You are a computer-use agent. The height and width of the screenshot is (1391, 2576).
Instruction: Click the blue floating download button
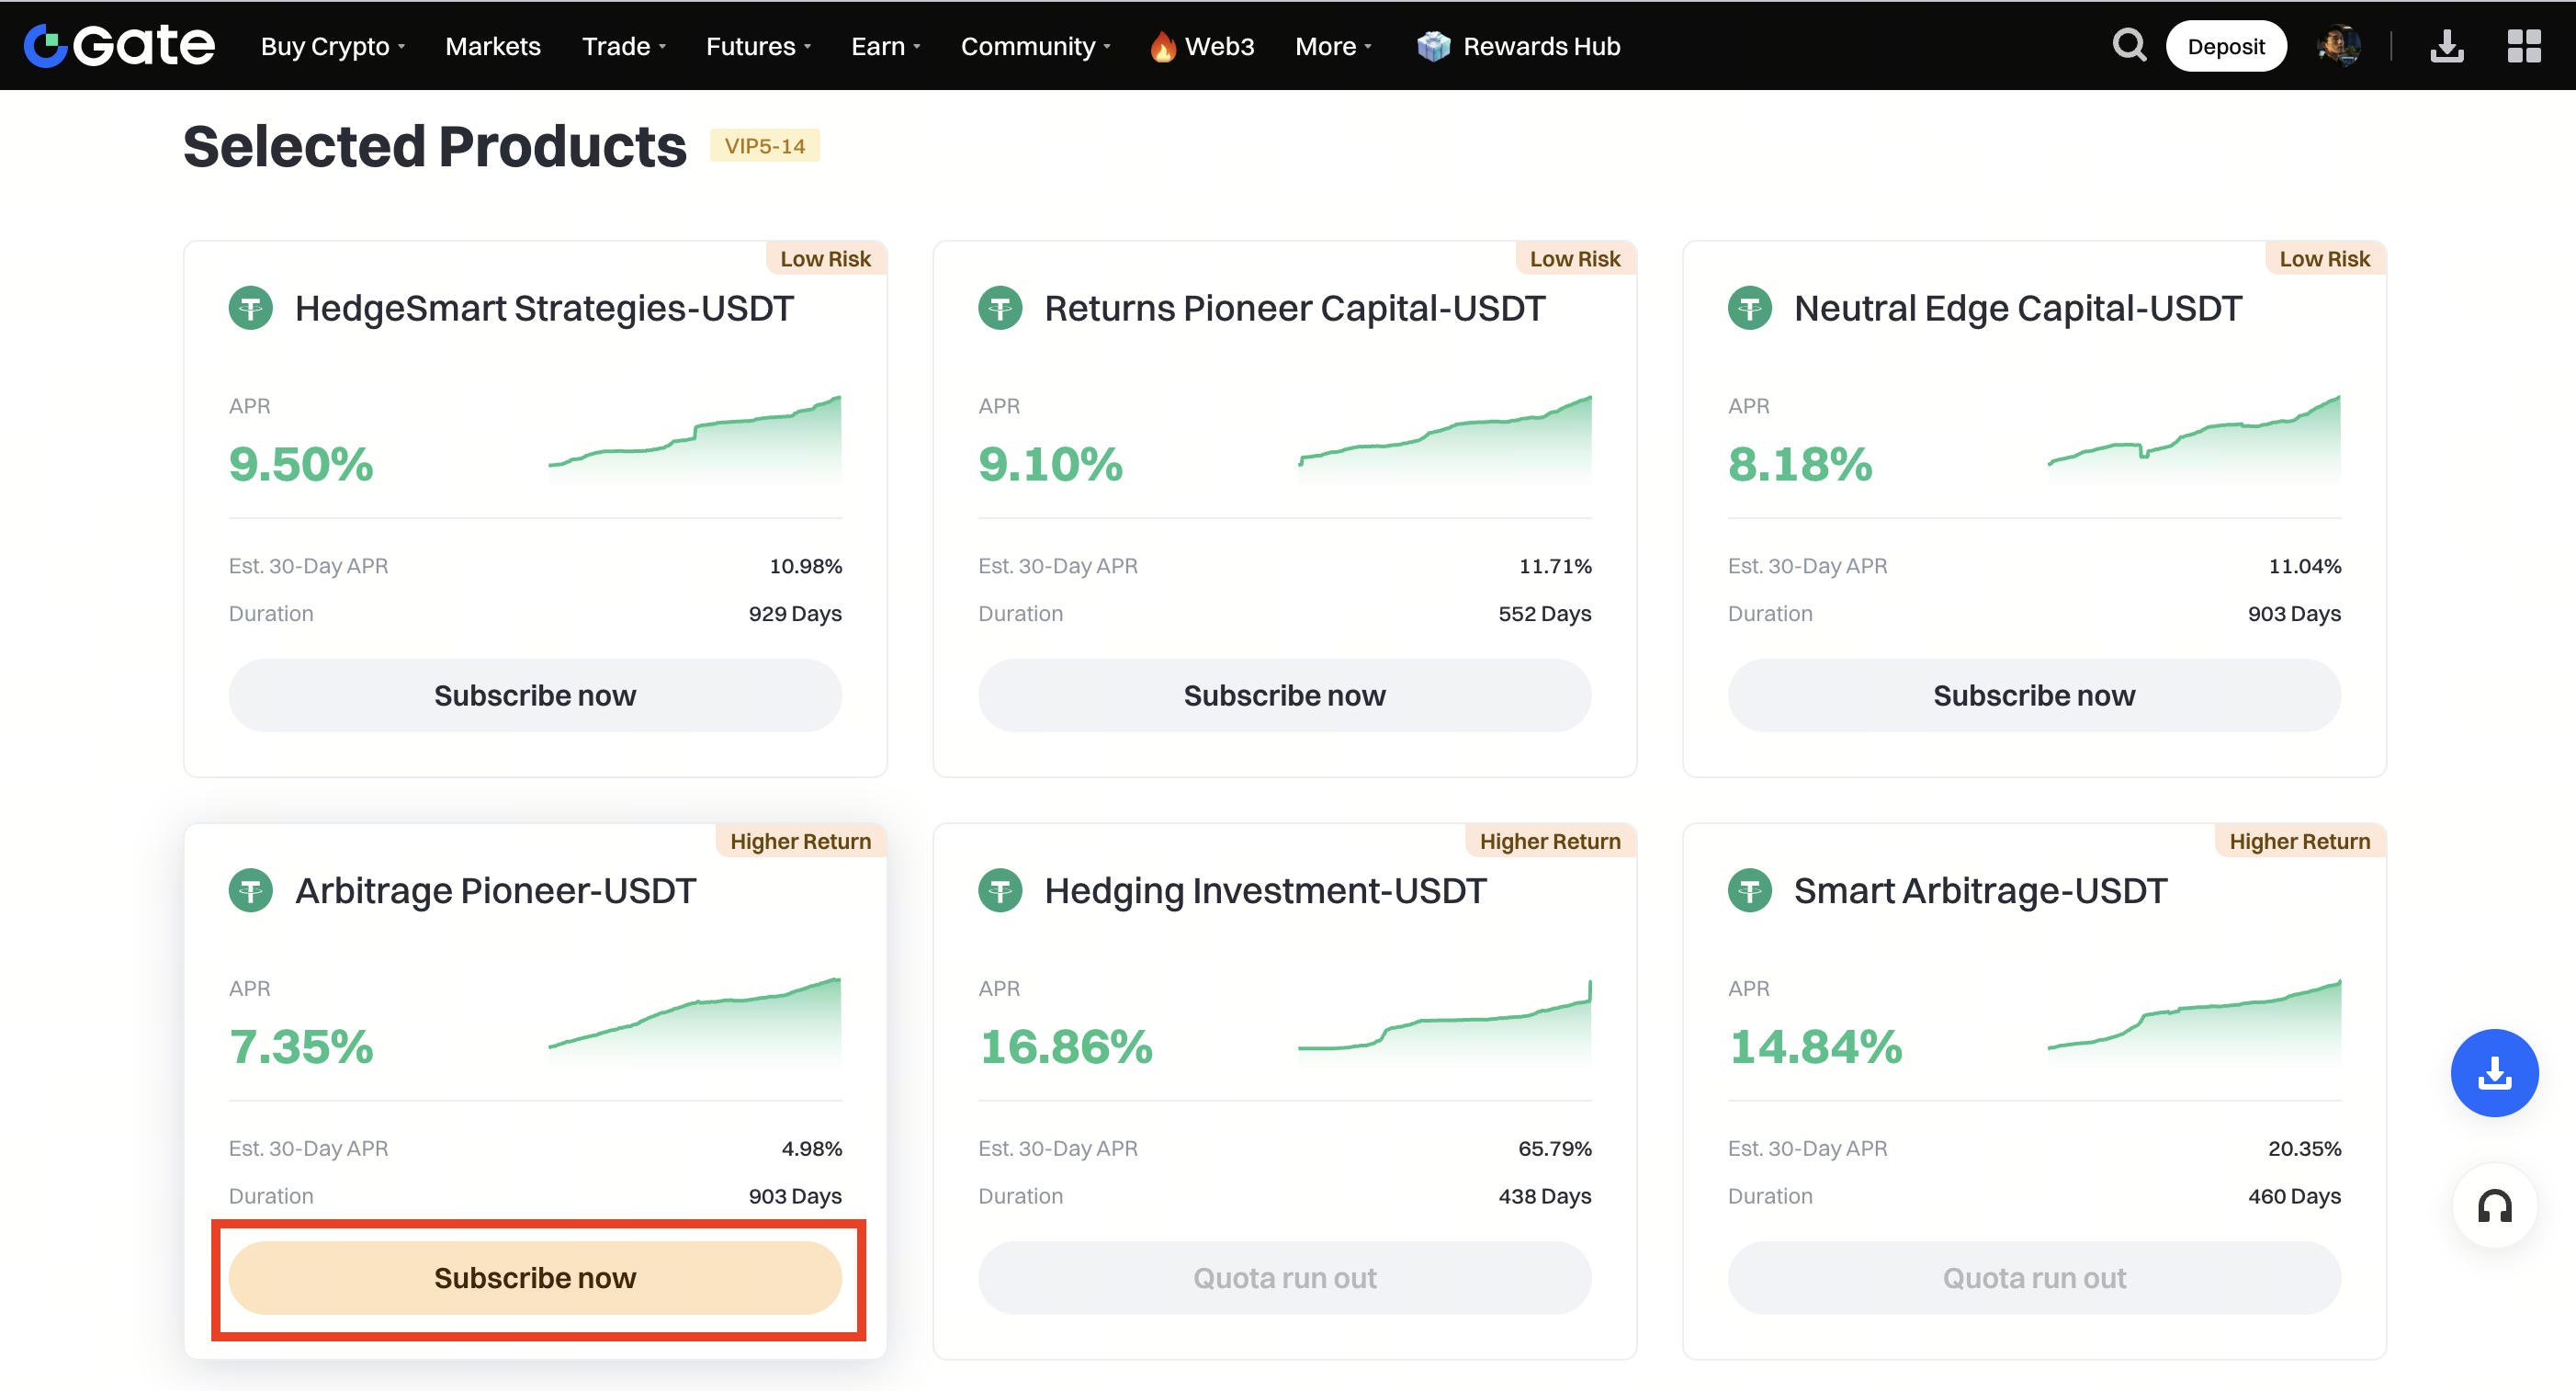coord(2493,1073)
